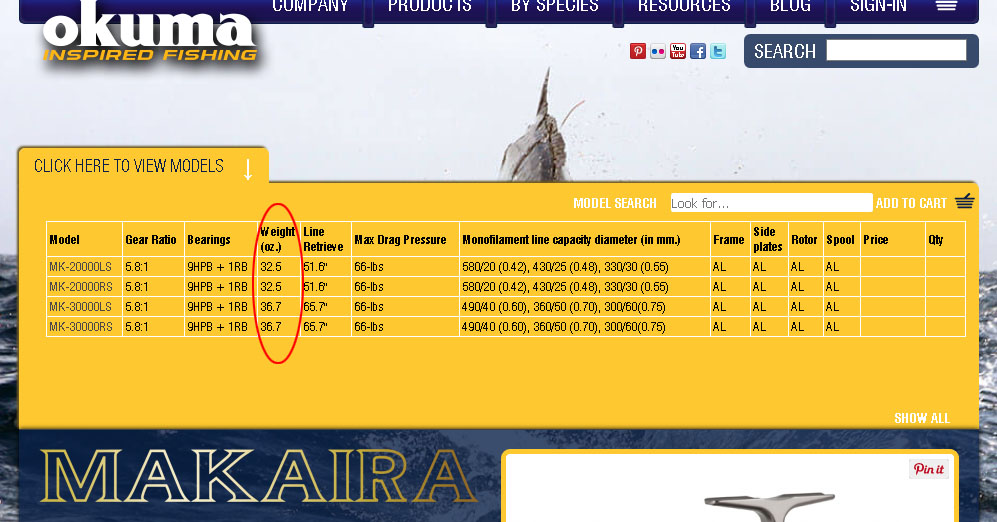Open the Flickr social icon
Screen dimensions: 997x522
(x=657, y=52)
